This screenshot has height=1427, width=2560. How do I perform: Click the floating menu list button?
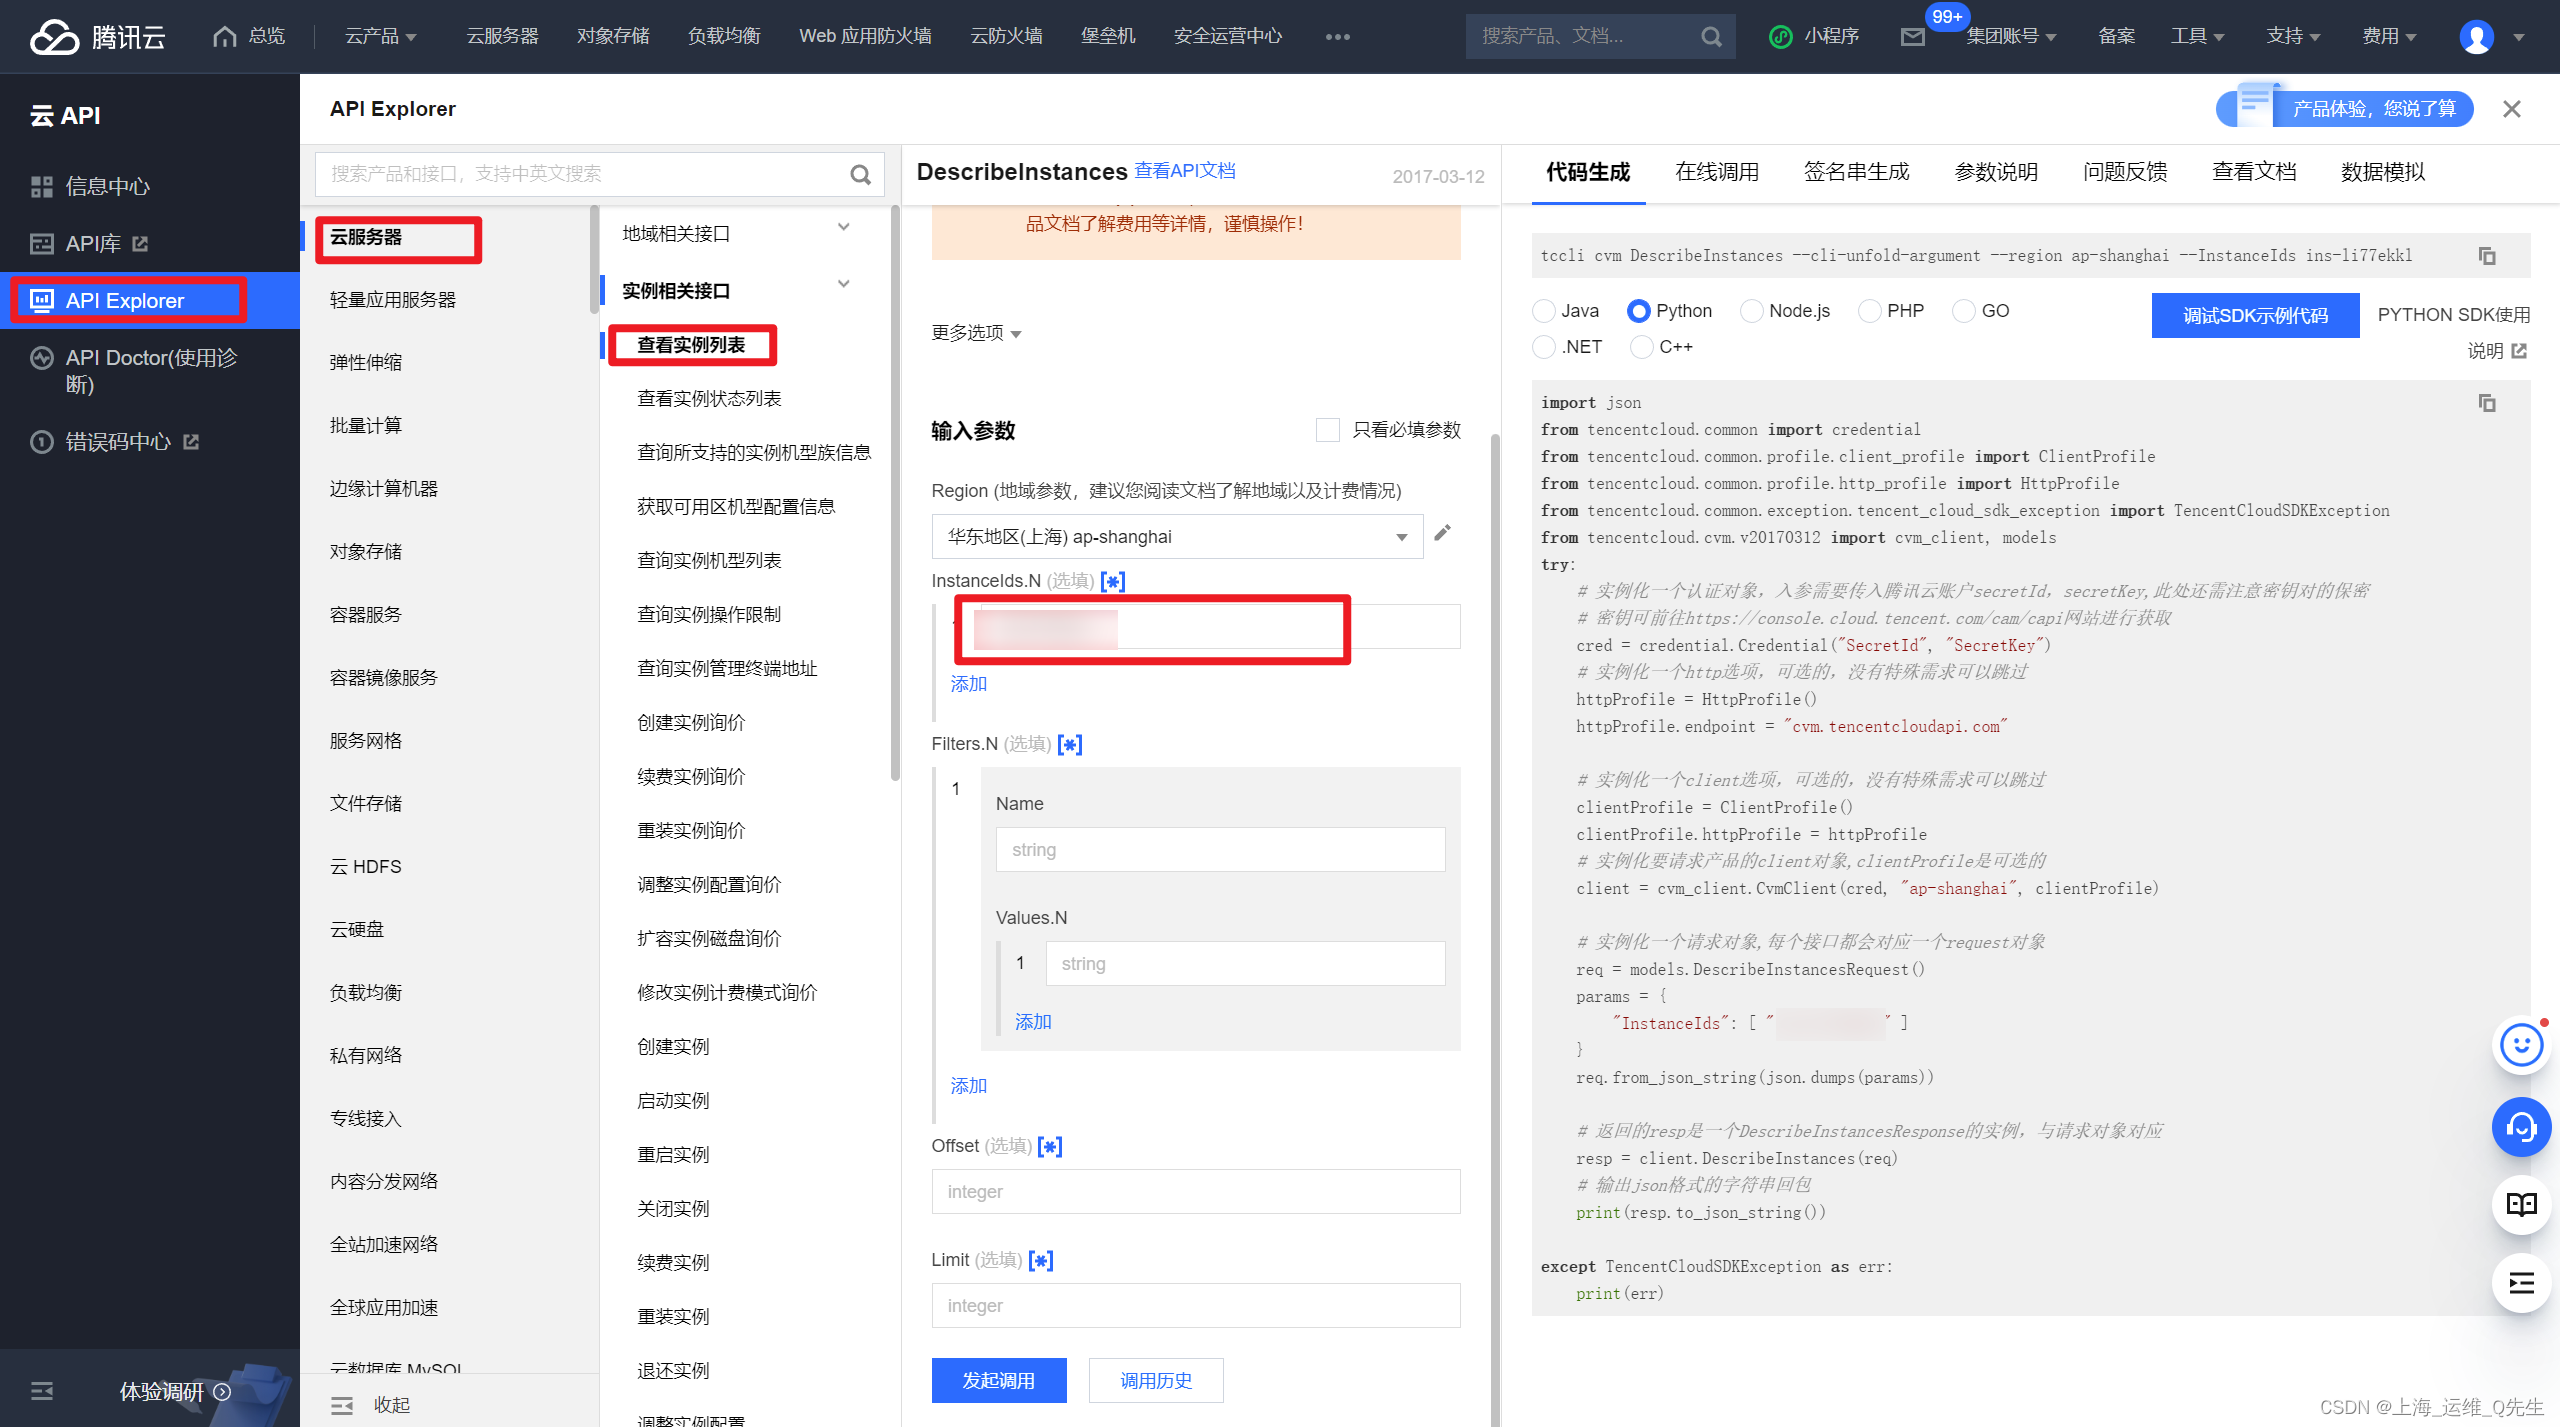(2521, 1283)
